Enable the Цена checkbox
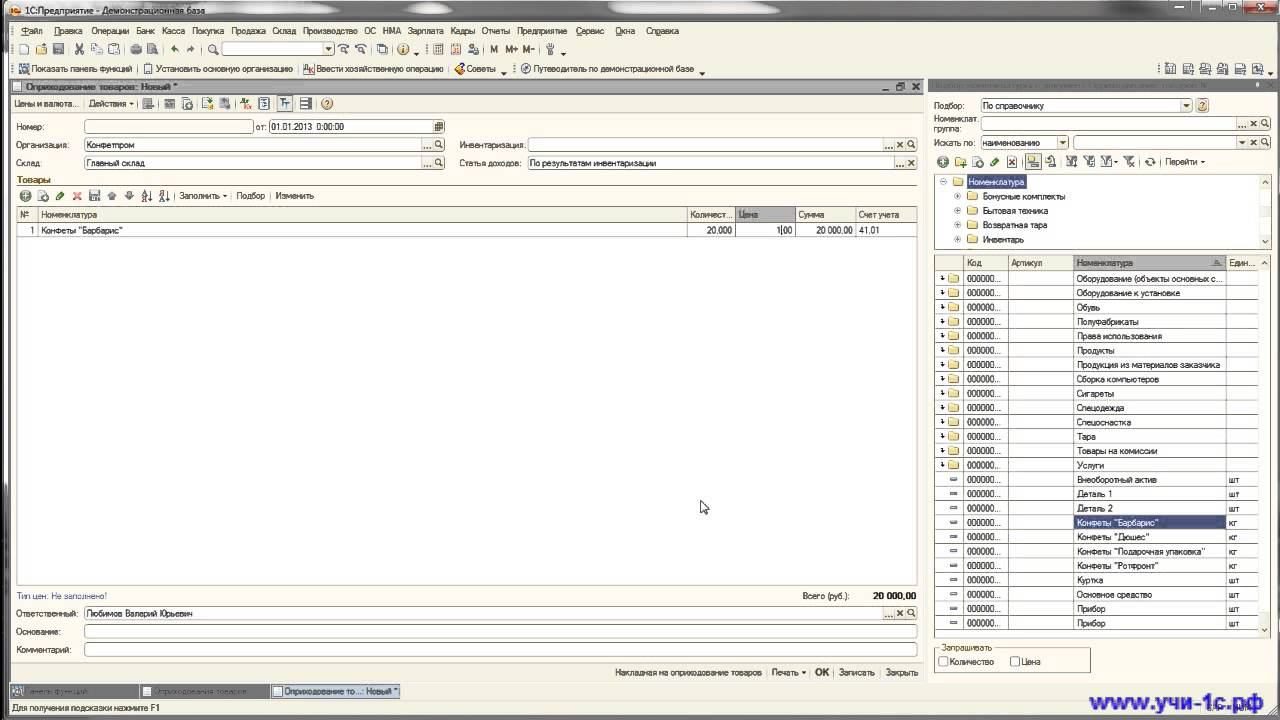Image resolution: width=1280 pixels, height=720 pixels. coord(1015,662)
